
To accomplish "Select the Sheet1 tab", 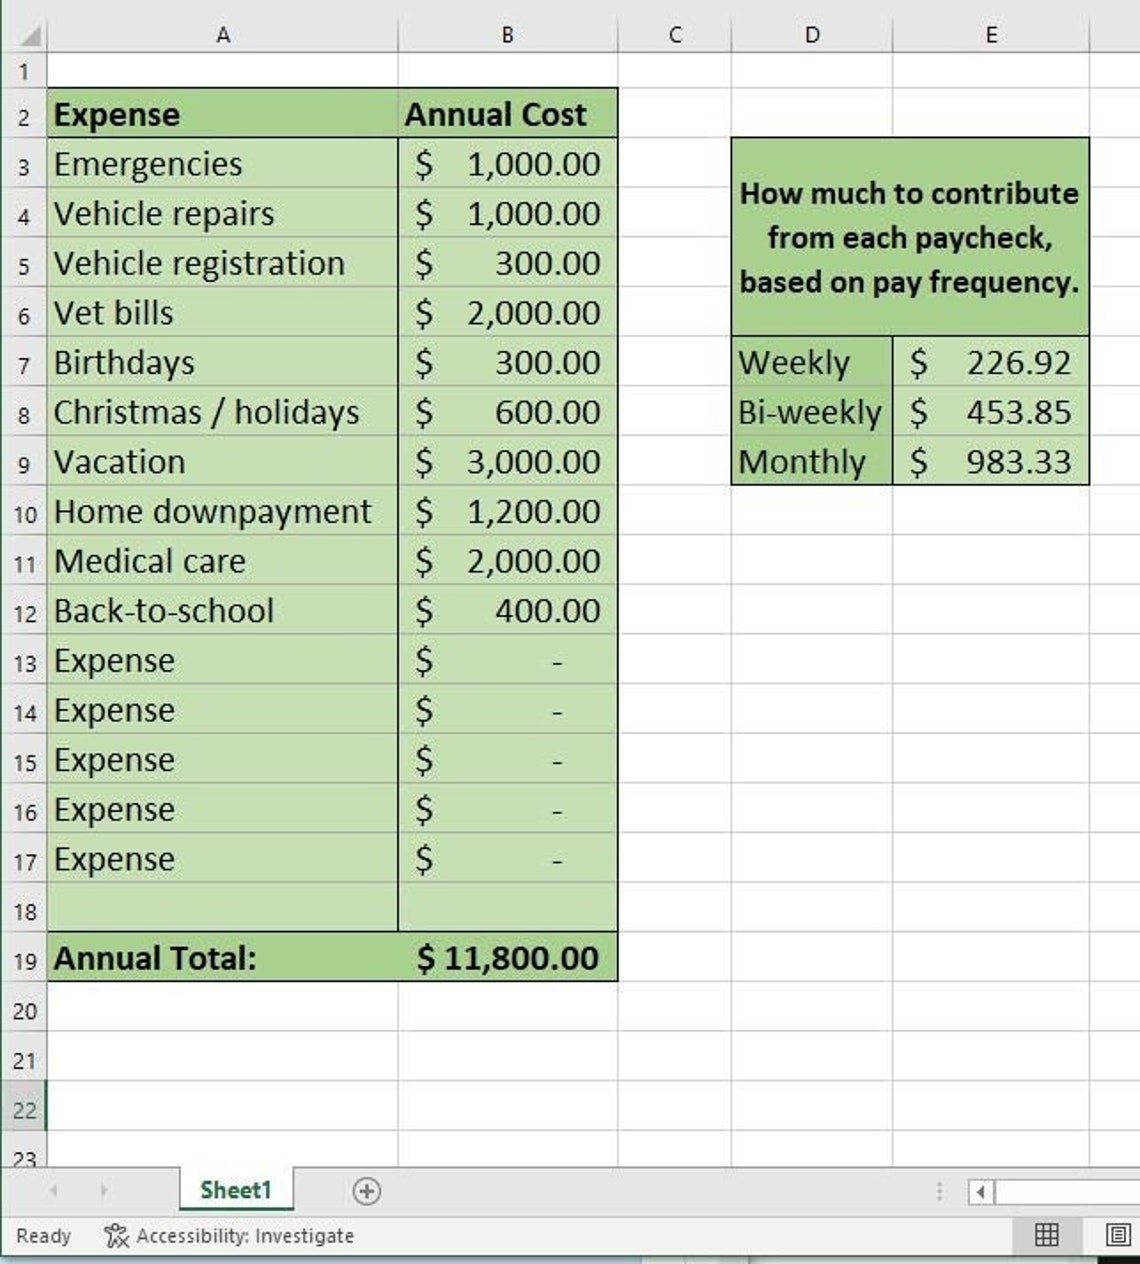I will pyautogui.click(x=235, y=1191).
